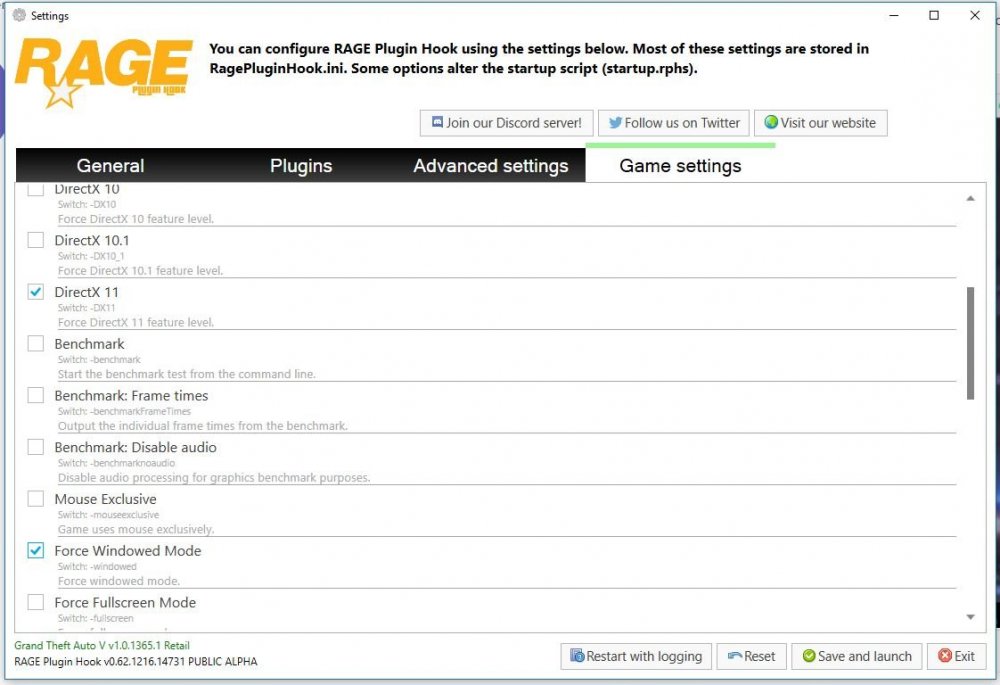Screen dimensions: 1000x685
Task: Click the scroll up arrow of the list
Action: (x=970, y=198)
